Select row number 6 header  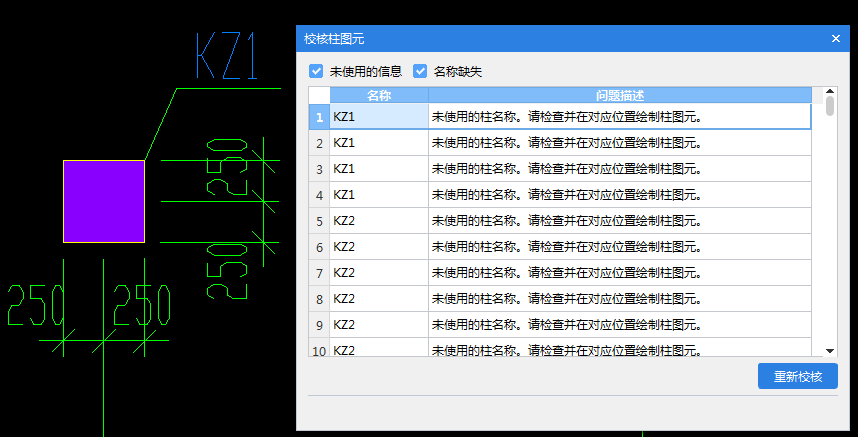coord(320,247)
